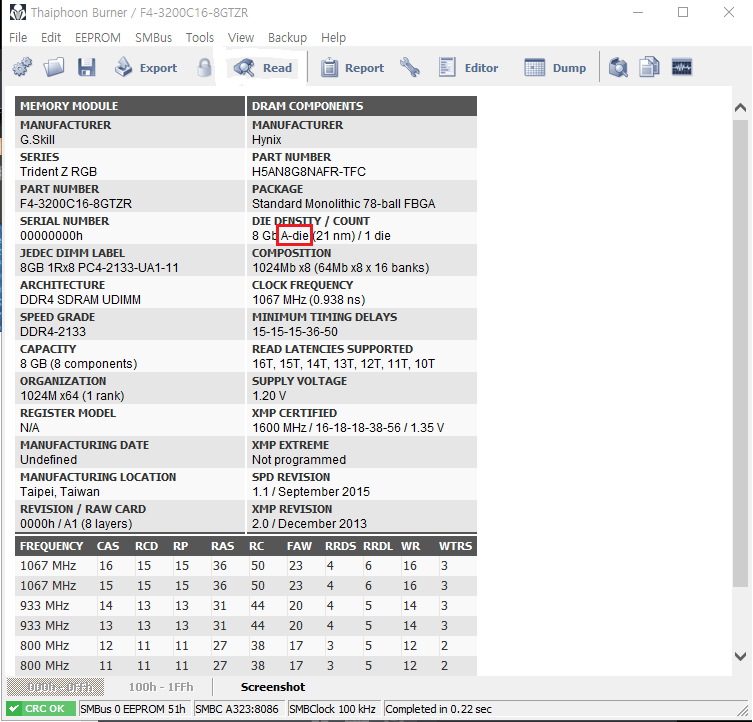Open the Editor toolbar button
Screen dimensions: 753x722
coord(468,68)
